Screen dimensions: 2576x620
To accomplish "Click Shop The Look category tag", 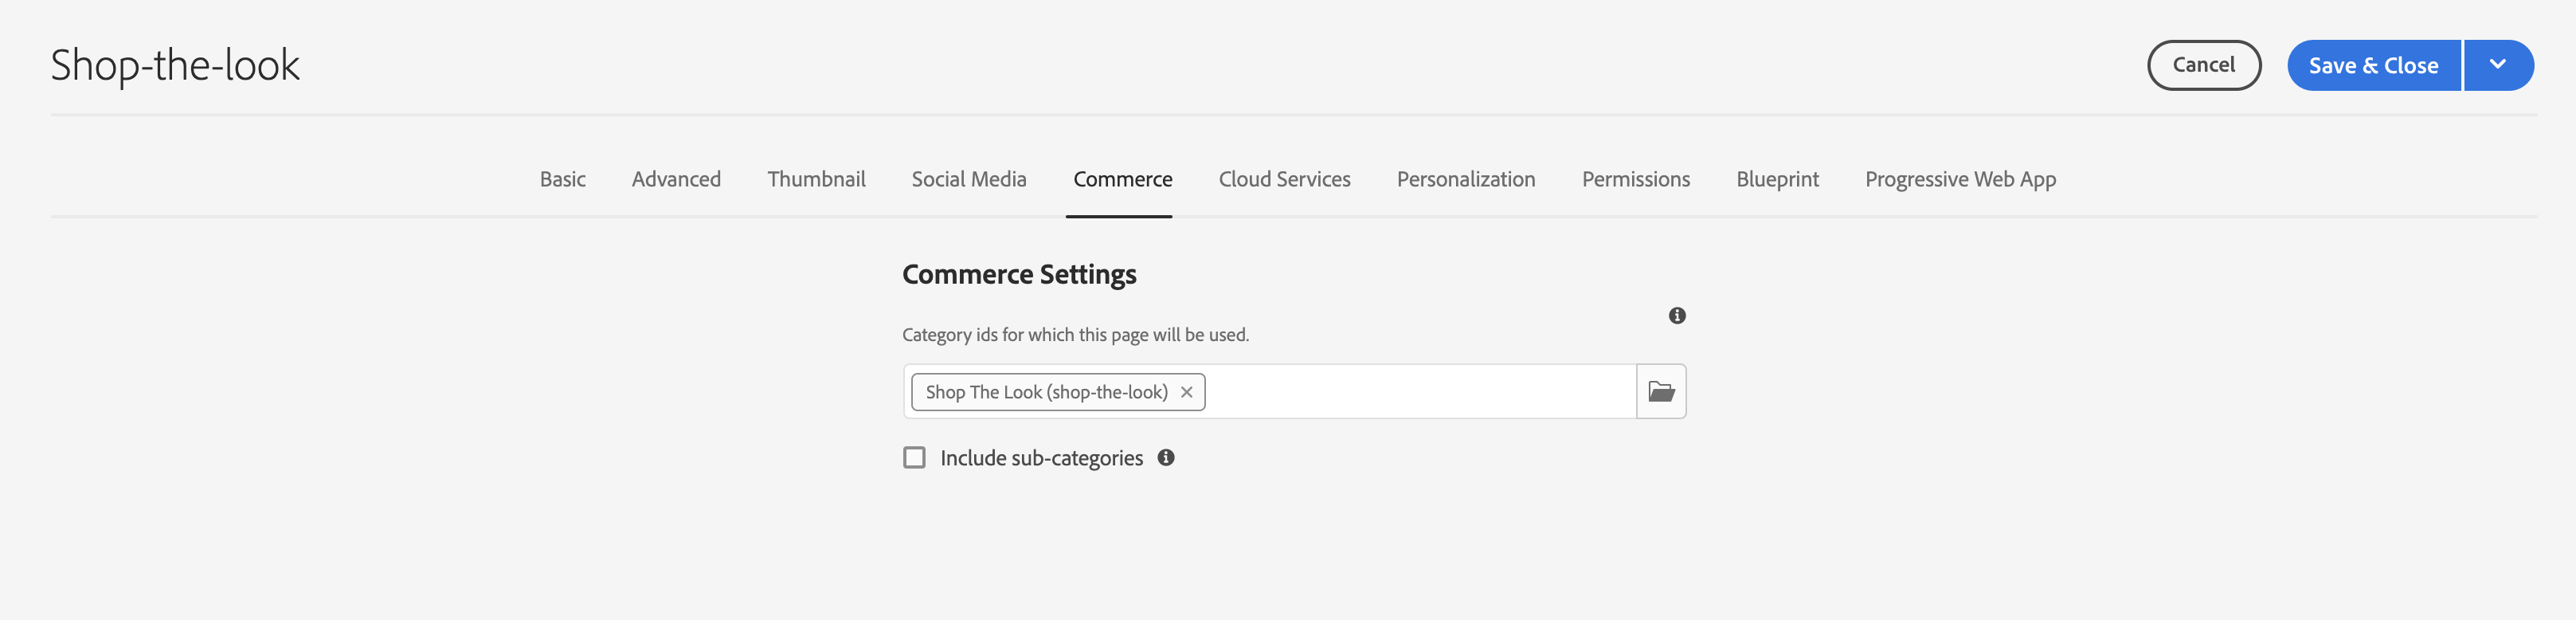I will coord(1046,392).
